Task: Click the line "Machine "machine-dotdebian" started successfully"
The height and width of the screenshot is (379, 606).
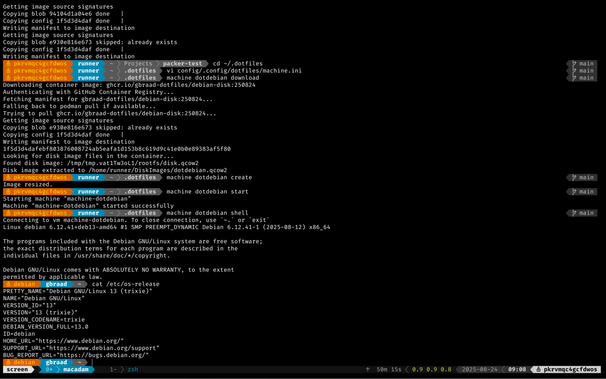Action: tap(88, 206)
